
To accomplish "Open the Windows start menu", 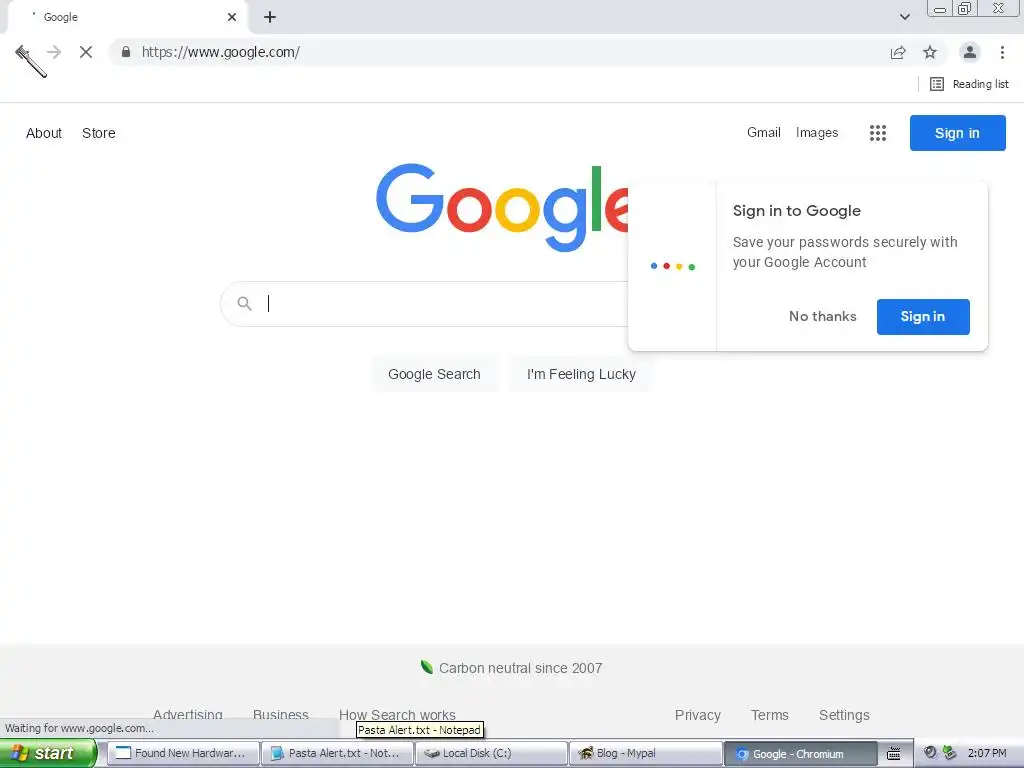I will (x=48, y=754).
